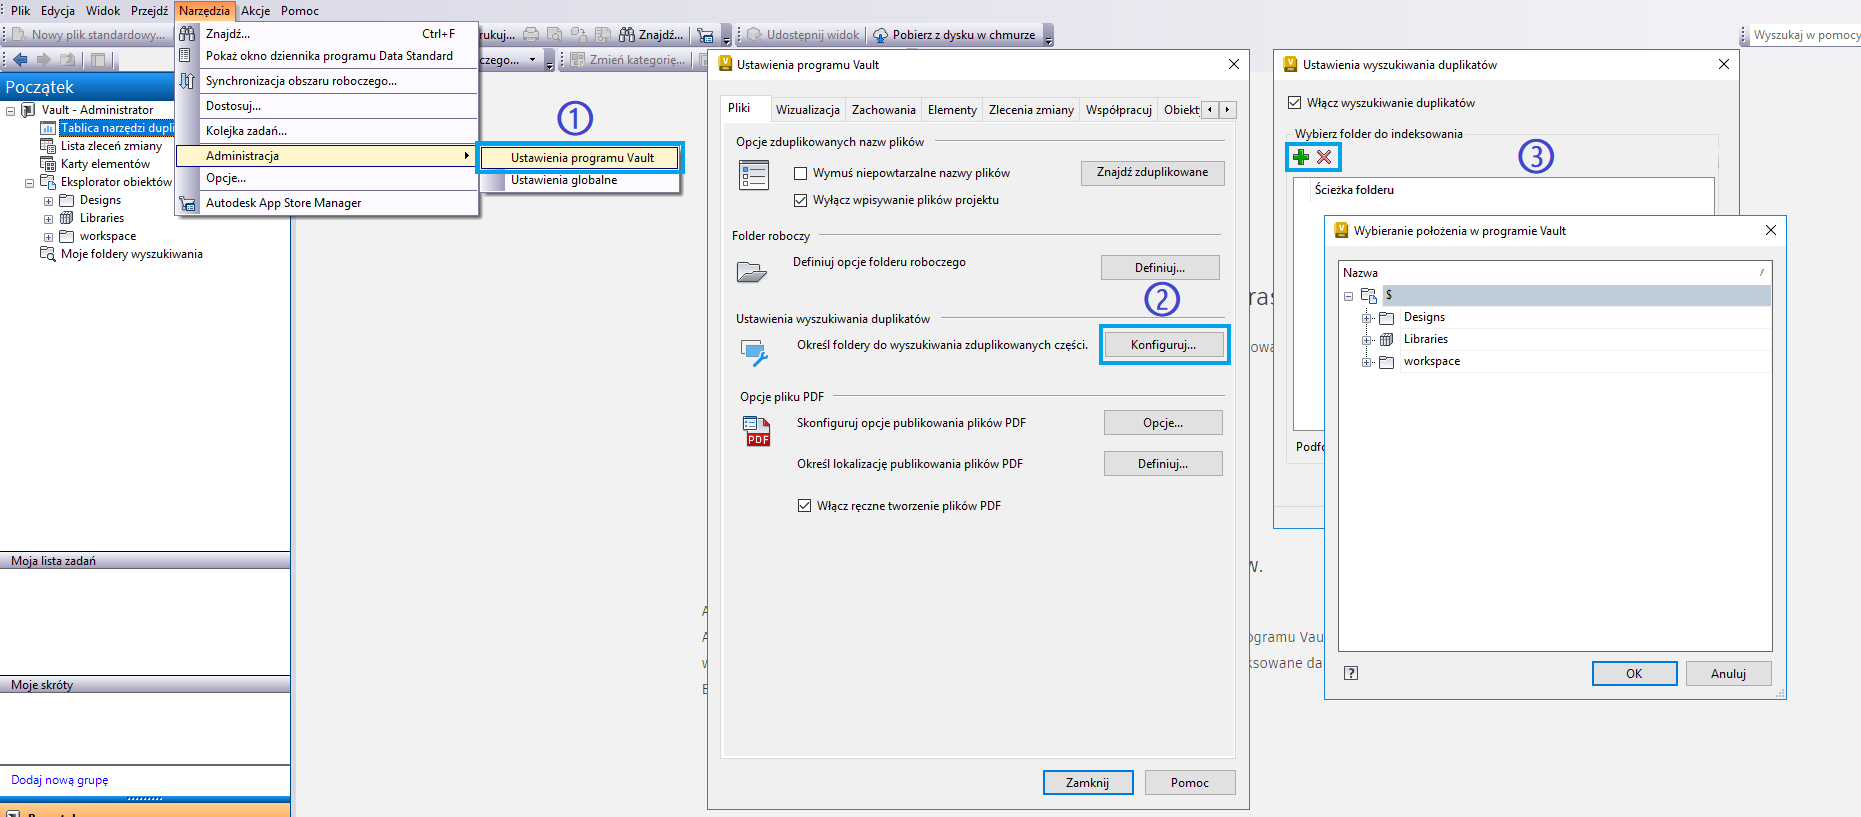Expand the Designs folder in left tree
The image size is (1861, 817).
[48, 201]
